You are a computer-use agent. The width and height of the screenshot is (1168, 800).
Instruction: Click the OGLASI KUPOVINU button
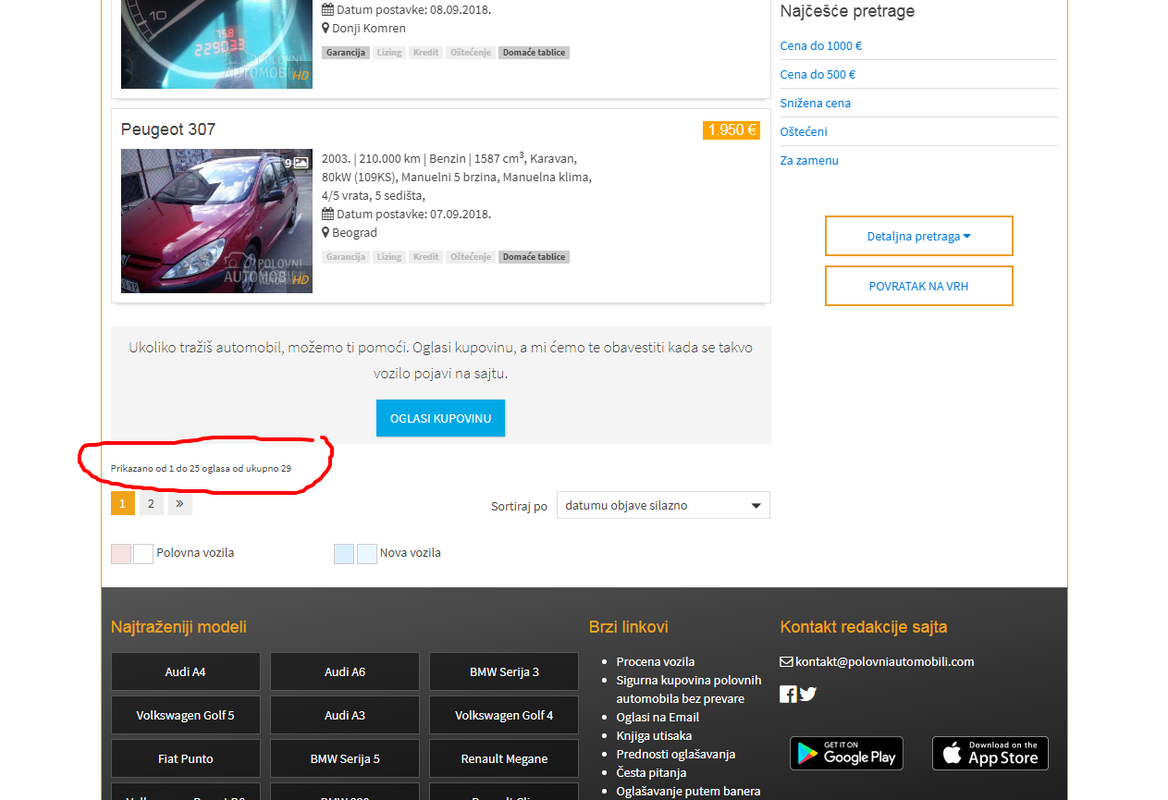tap(440, 419)
